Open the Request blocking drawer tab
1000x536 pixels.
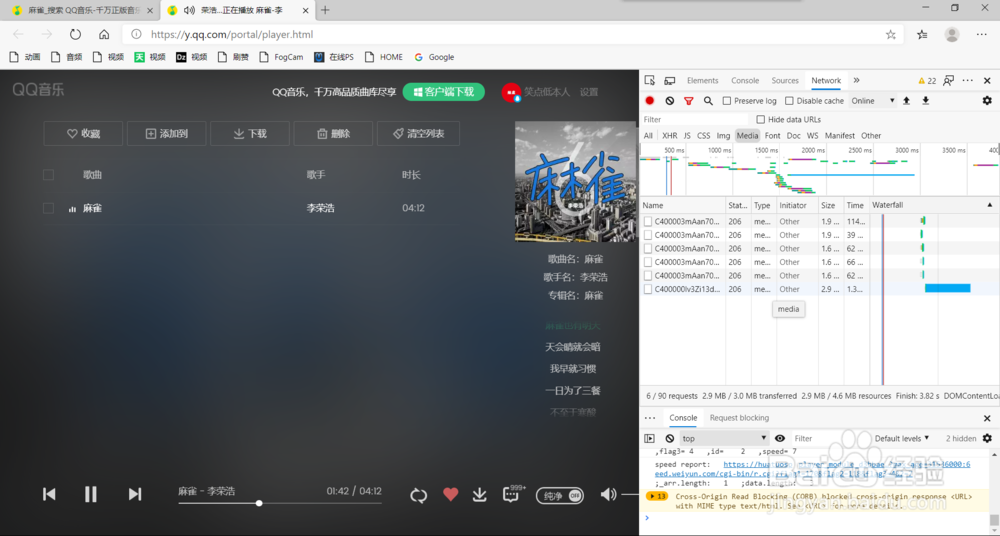[739, 418]
